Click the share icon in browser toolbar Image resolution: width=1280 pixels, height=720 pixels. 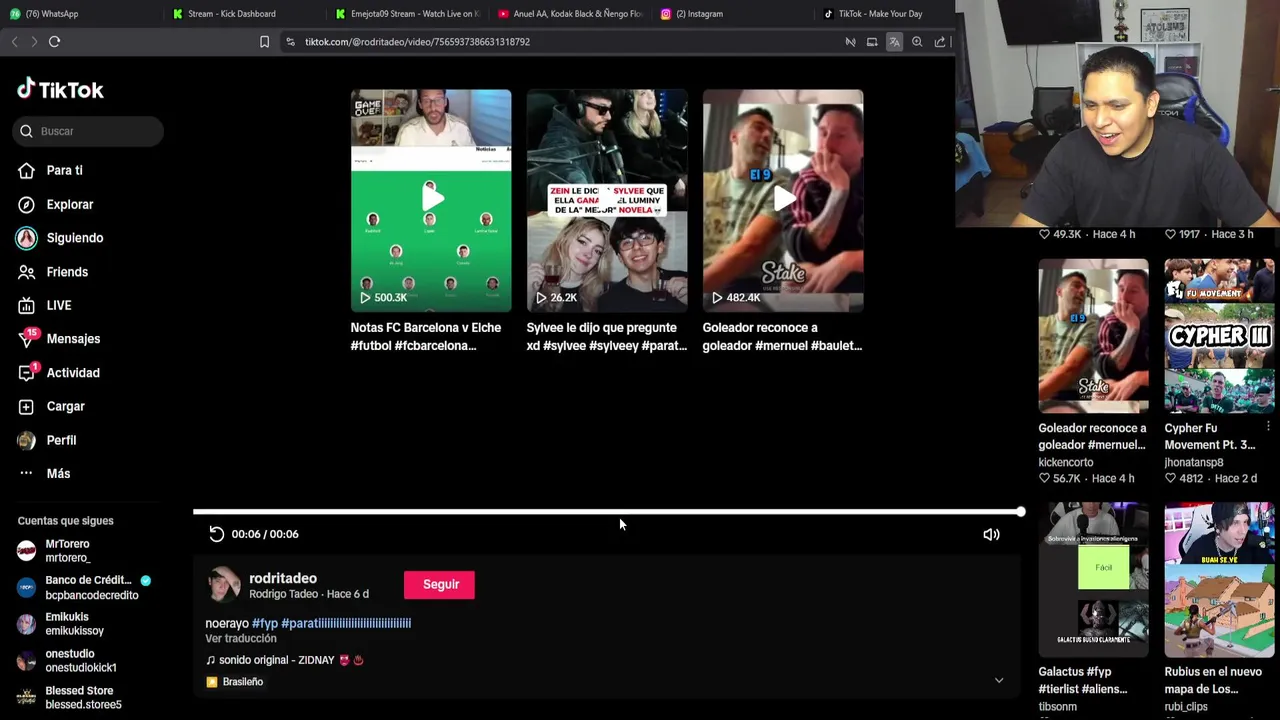click(940, 42)
